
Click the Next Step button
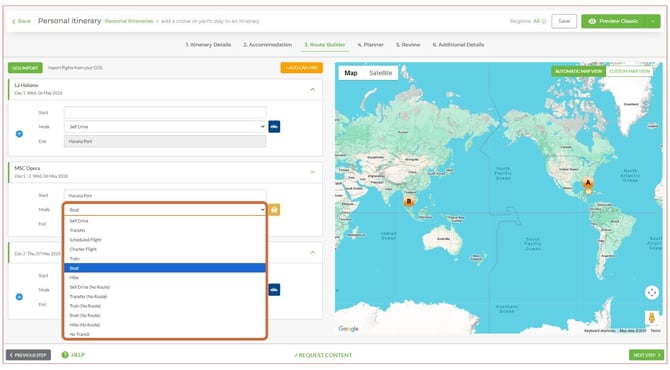point(646,355)
